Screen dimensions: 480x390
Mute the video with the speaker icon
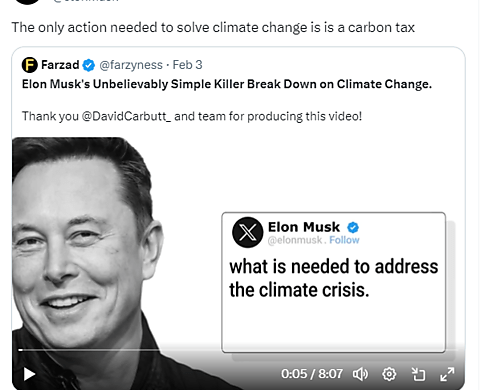click(360, 374)
